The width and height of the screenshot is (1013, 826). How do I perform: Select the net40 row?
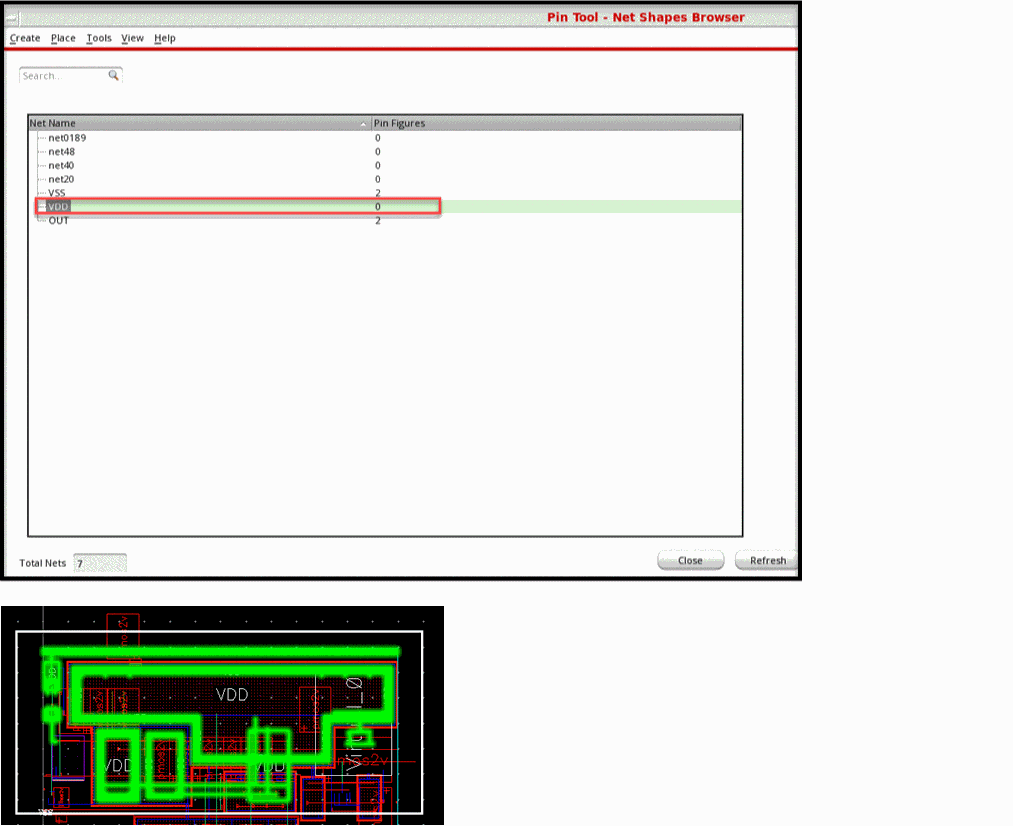pos(385,165)
